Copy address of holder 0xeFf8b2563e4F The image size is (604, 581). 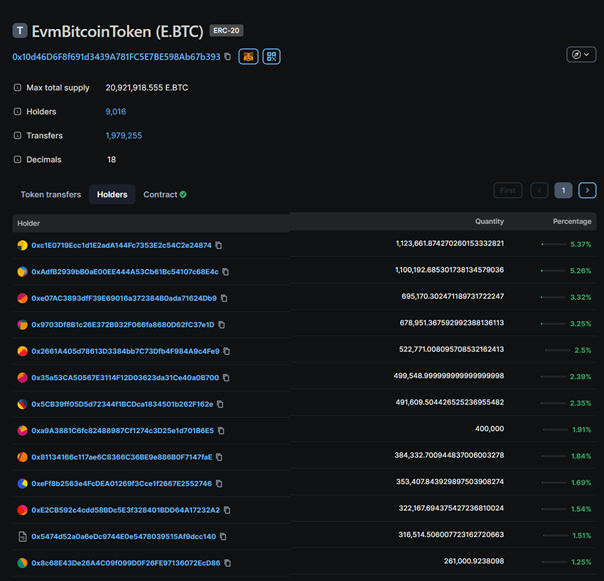[219, 484]
